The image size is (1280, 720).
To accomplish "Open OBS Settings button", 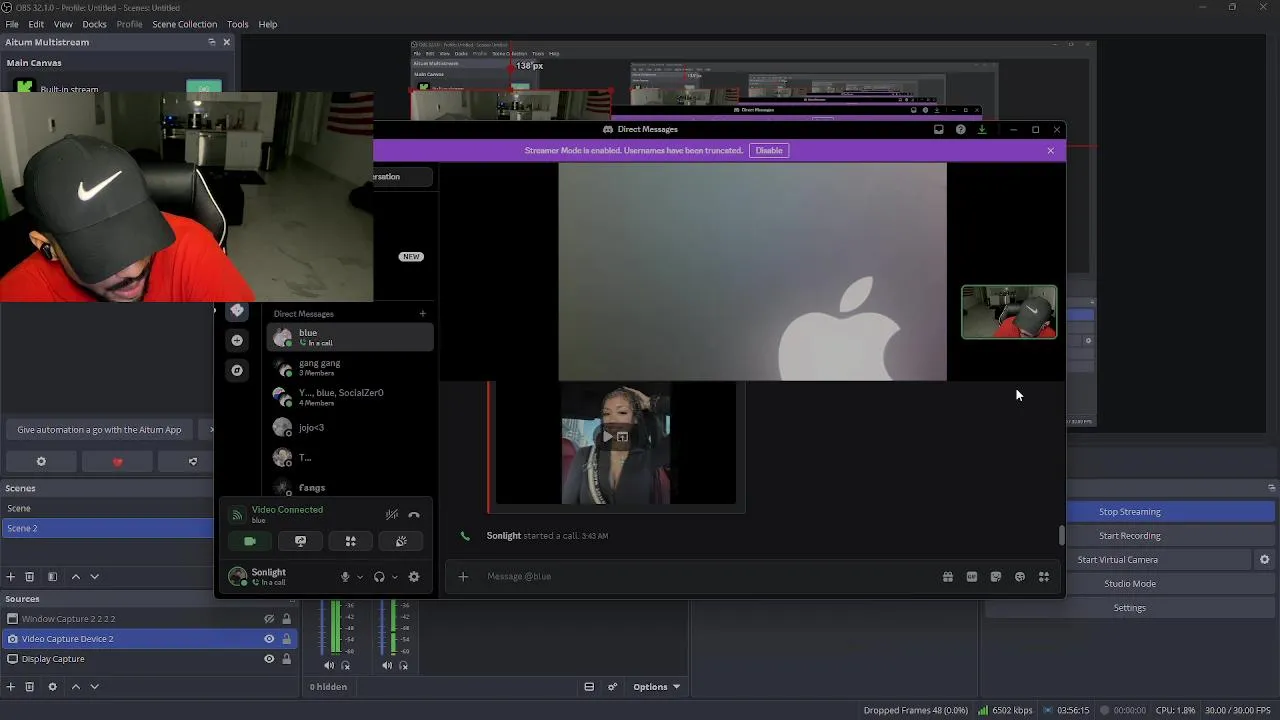I will coord(1130,608).
